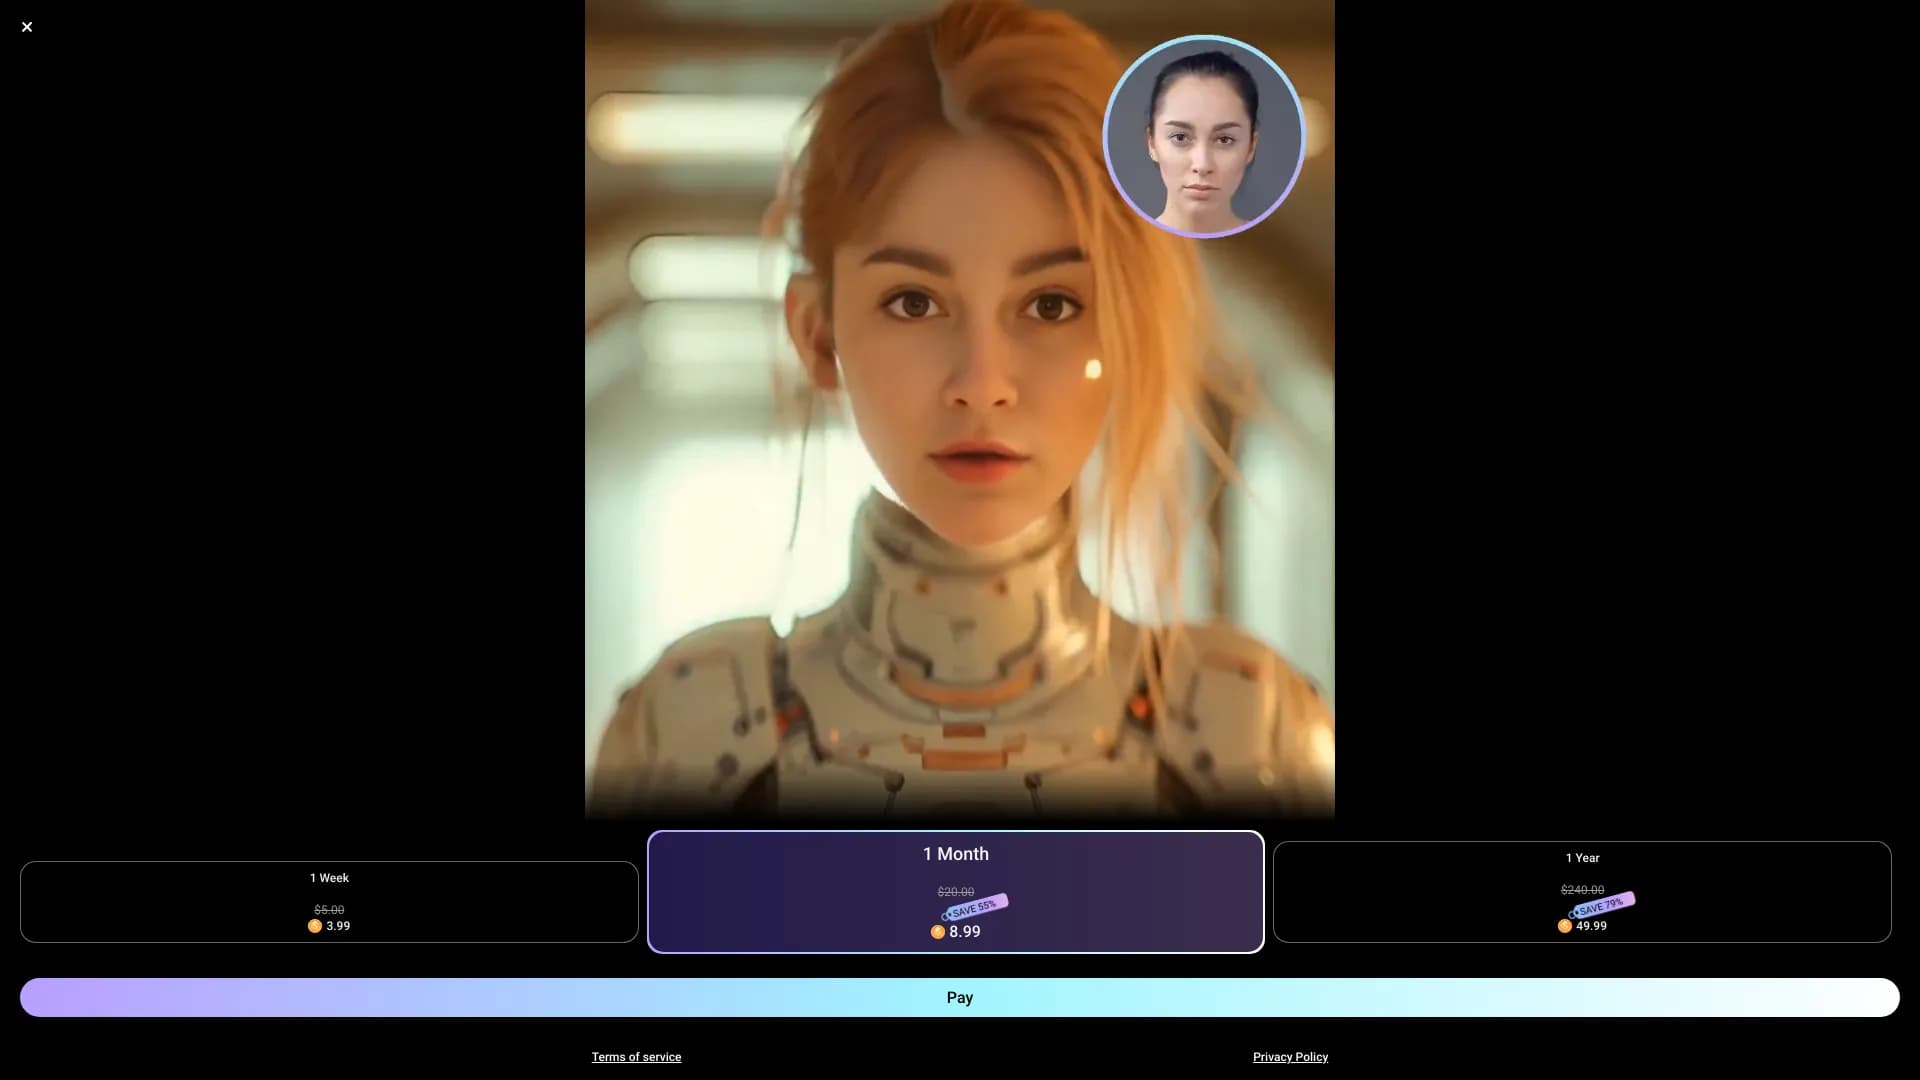Screen dimensions: 1920x1080
Task: Click the gradient Pay bar
Action: click(960, 997)
